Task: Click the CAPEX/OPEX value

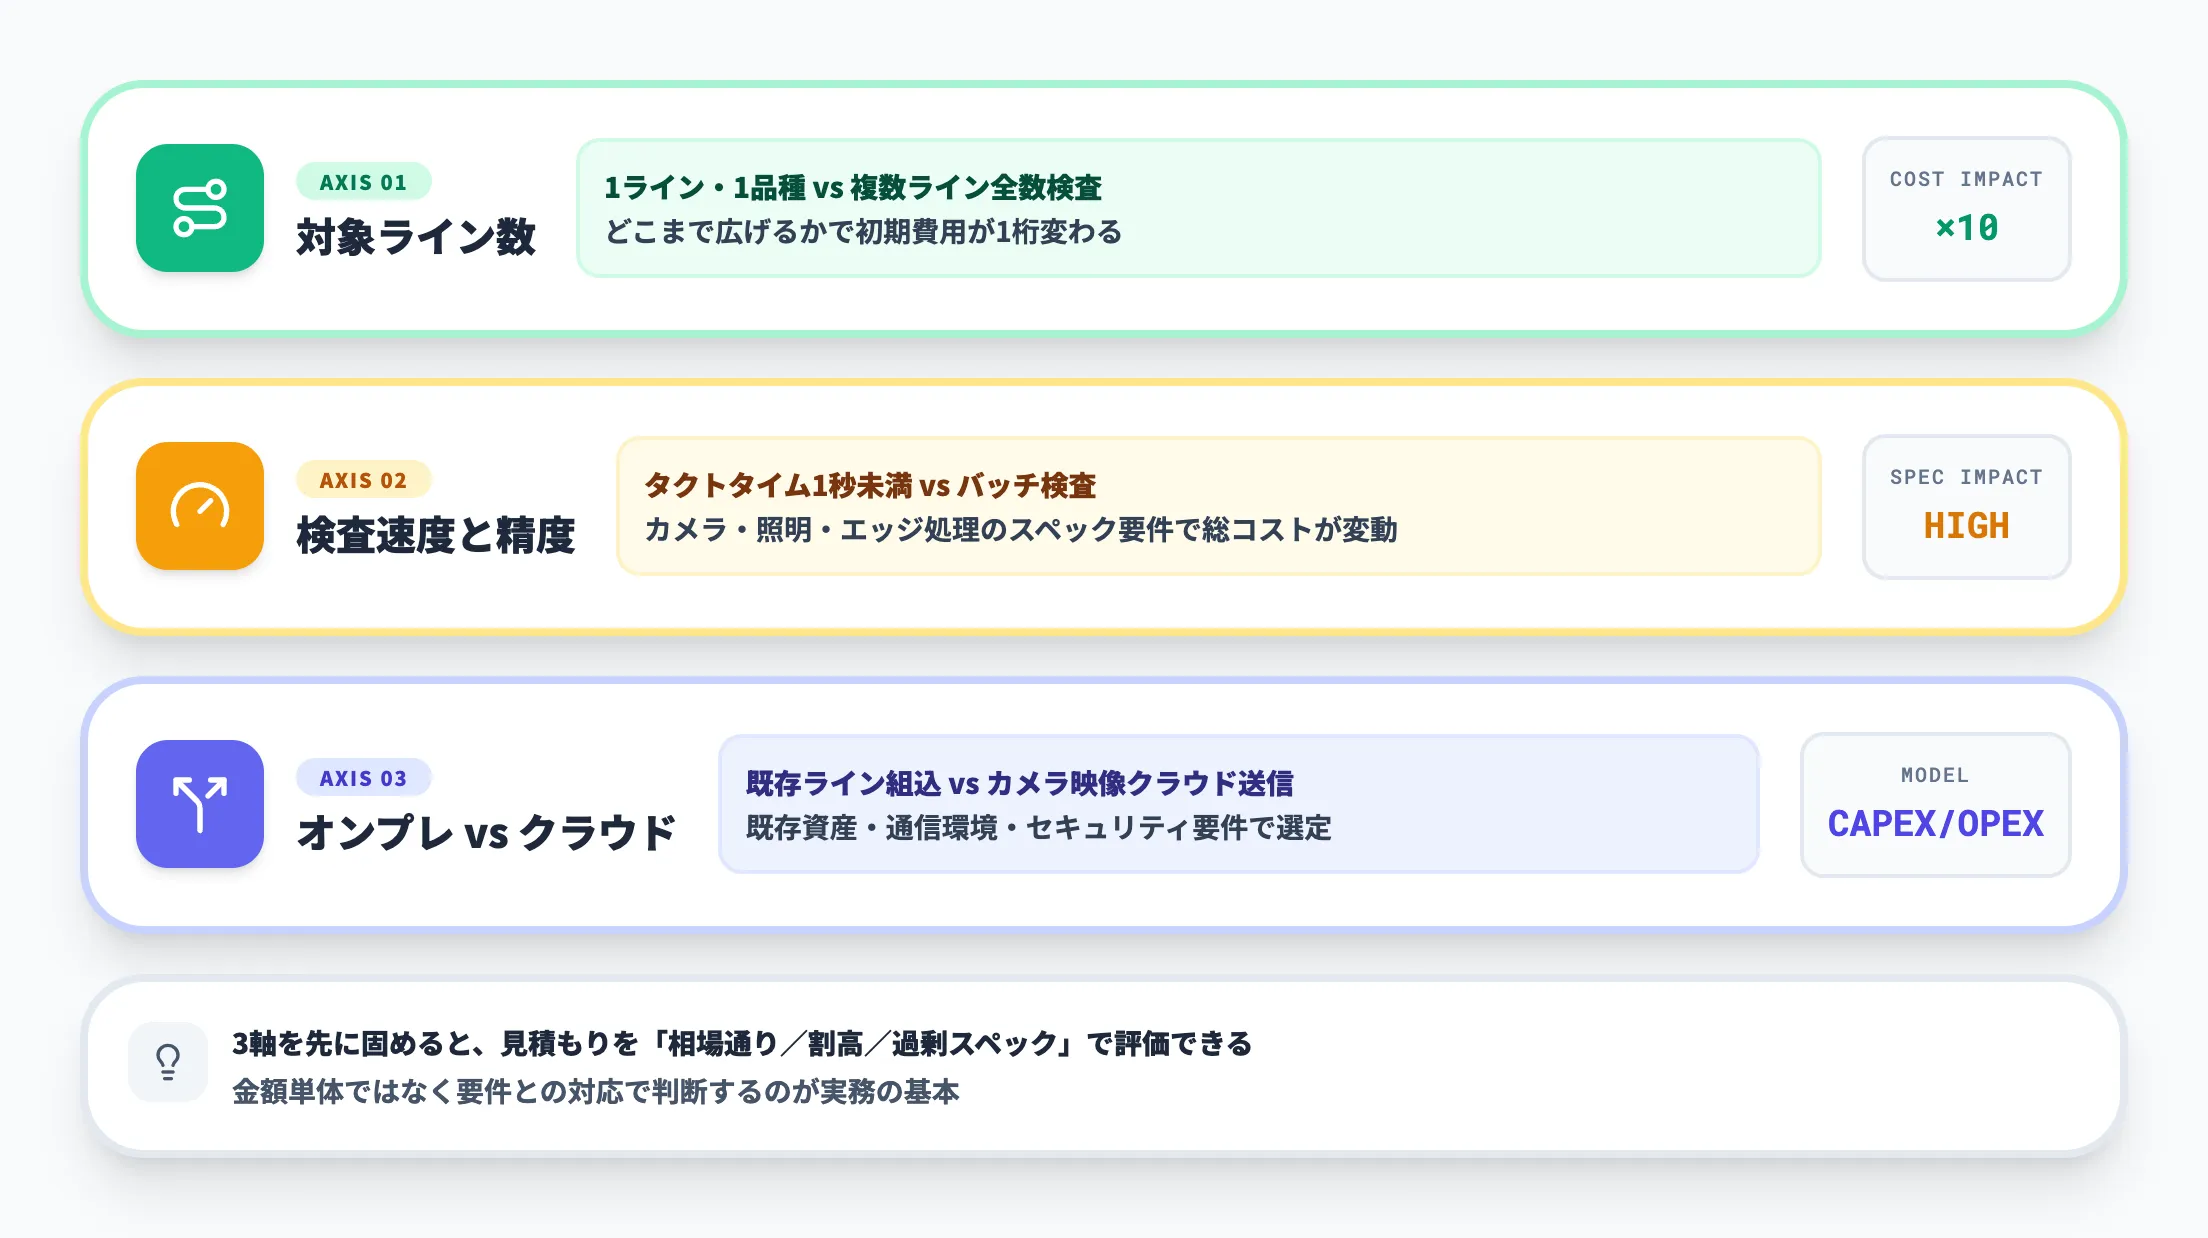Action: (1935, 824)
